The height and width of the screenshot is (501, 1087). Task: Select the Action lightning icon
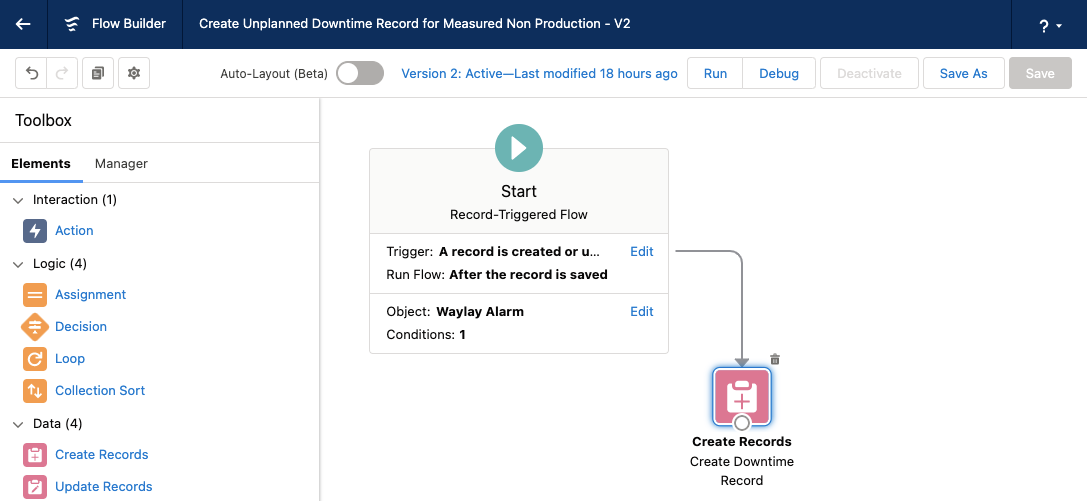click(x=35, y=231)
